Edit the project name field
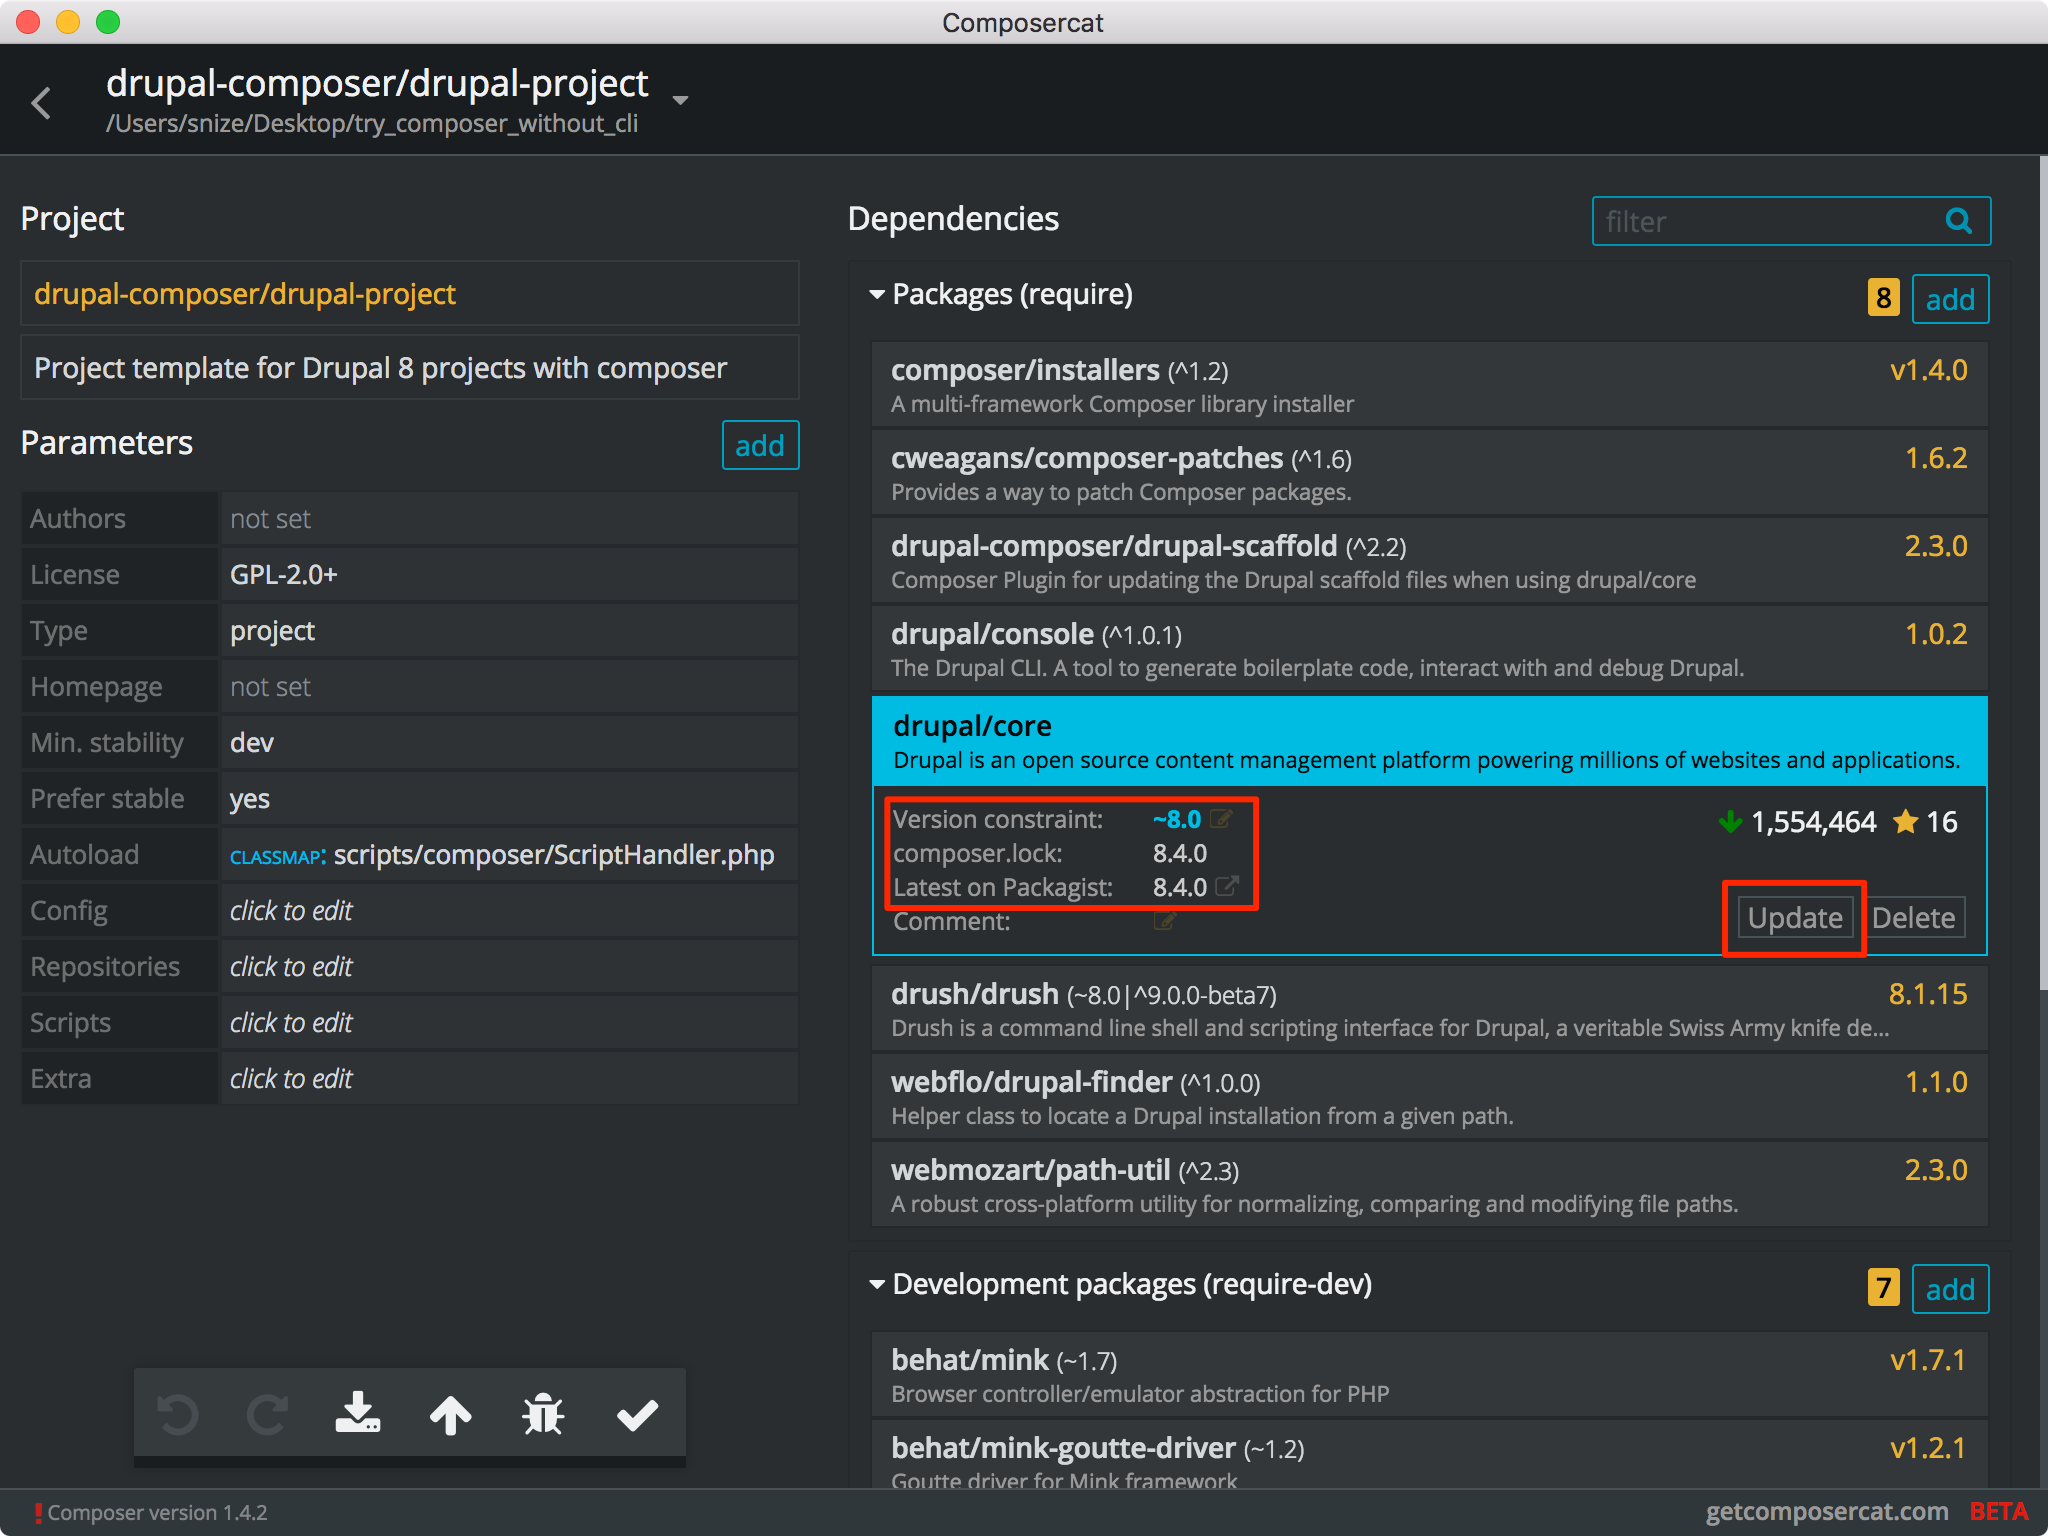The width and height of the screenshot is (2048, 1536). point(410,294)
